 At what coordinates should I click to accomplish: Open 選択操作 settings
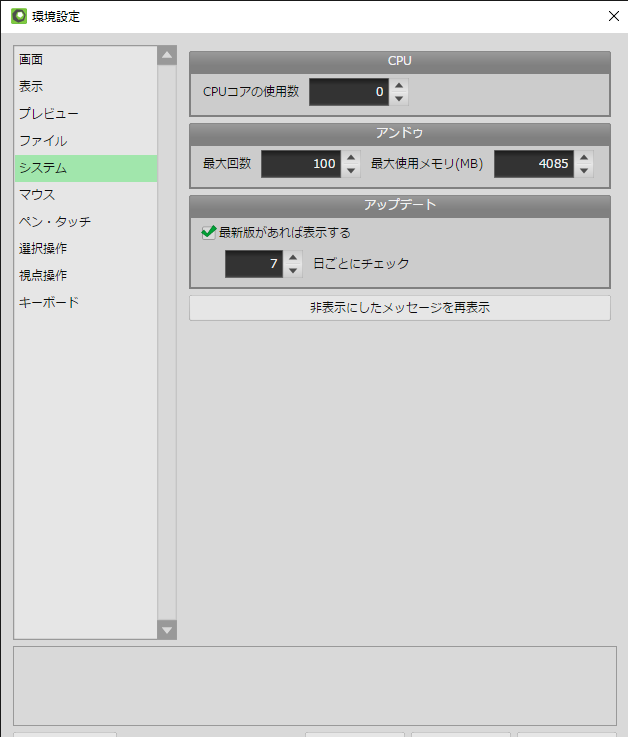(86, 249)
